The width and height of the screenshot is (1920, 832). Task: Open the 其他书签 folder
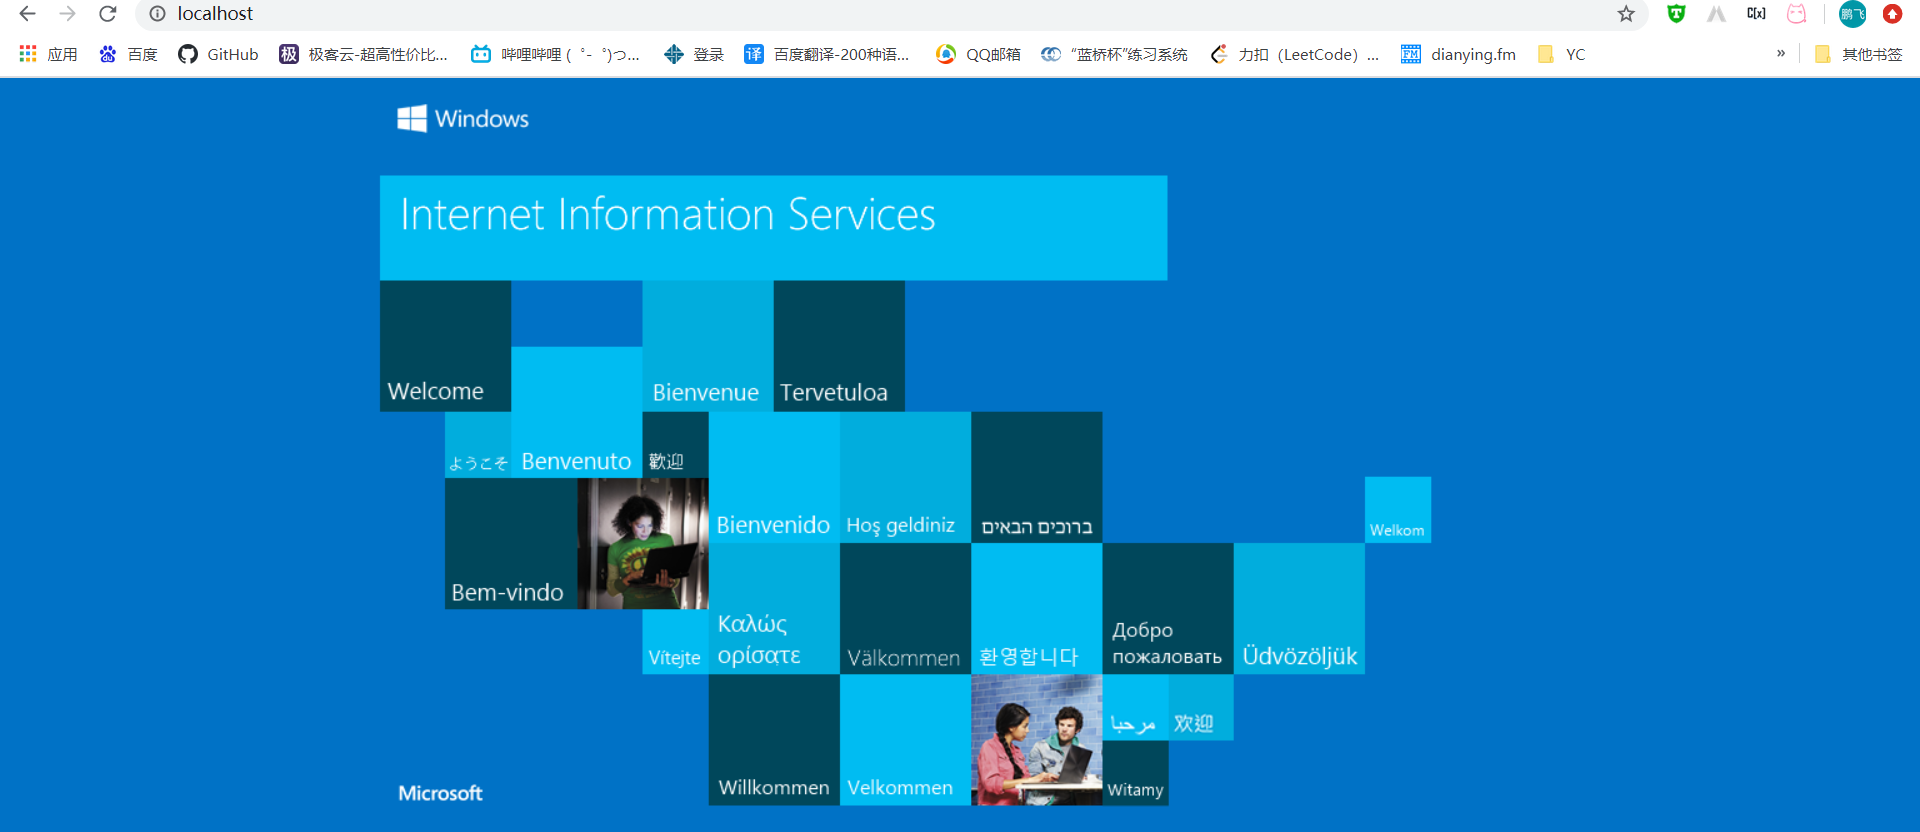(x=1858, y=54)
